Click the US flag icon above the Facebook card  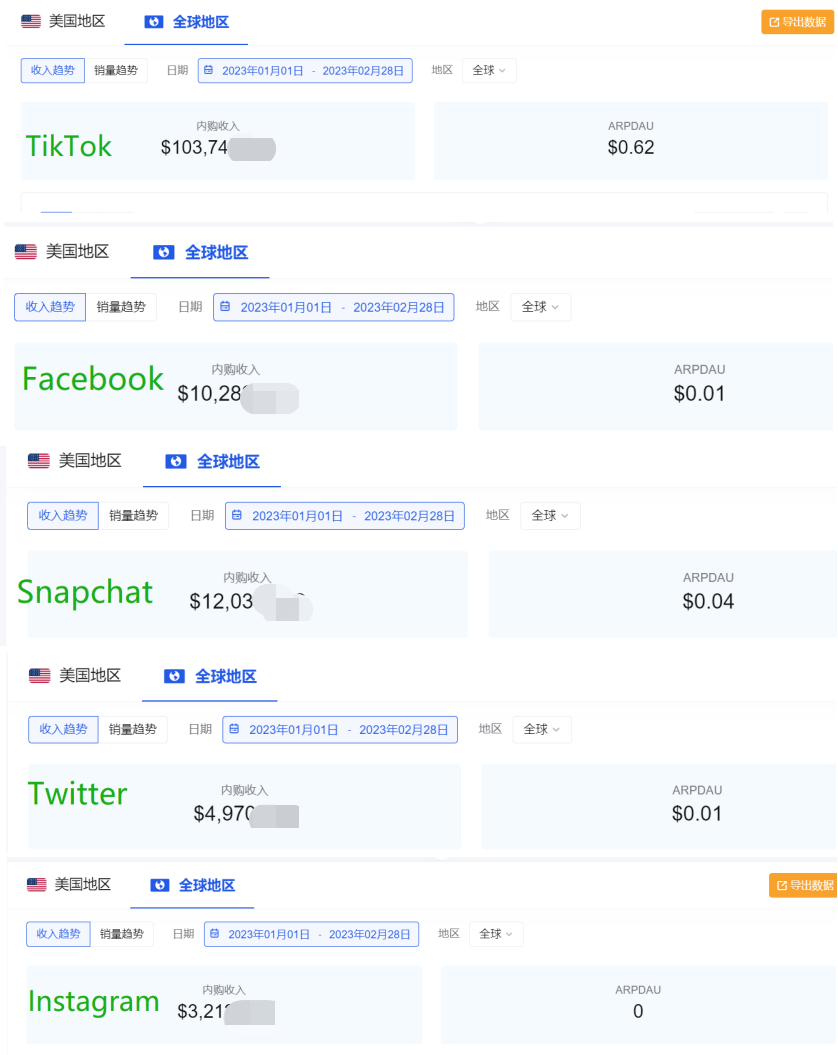(26, 252)
